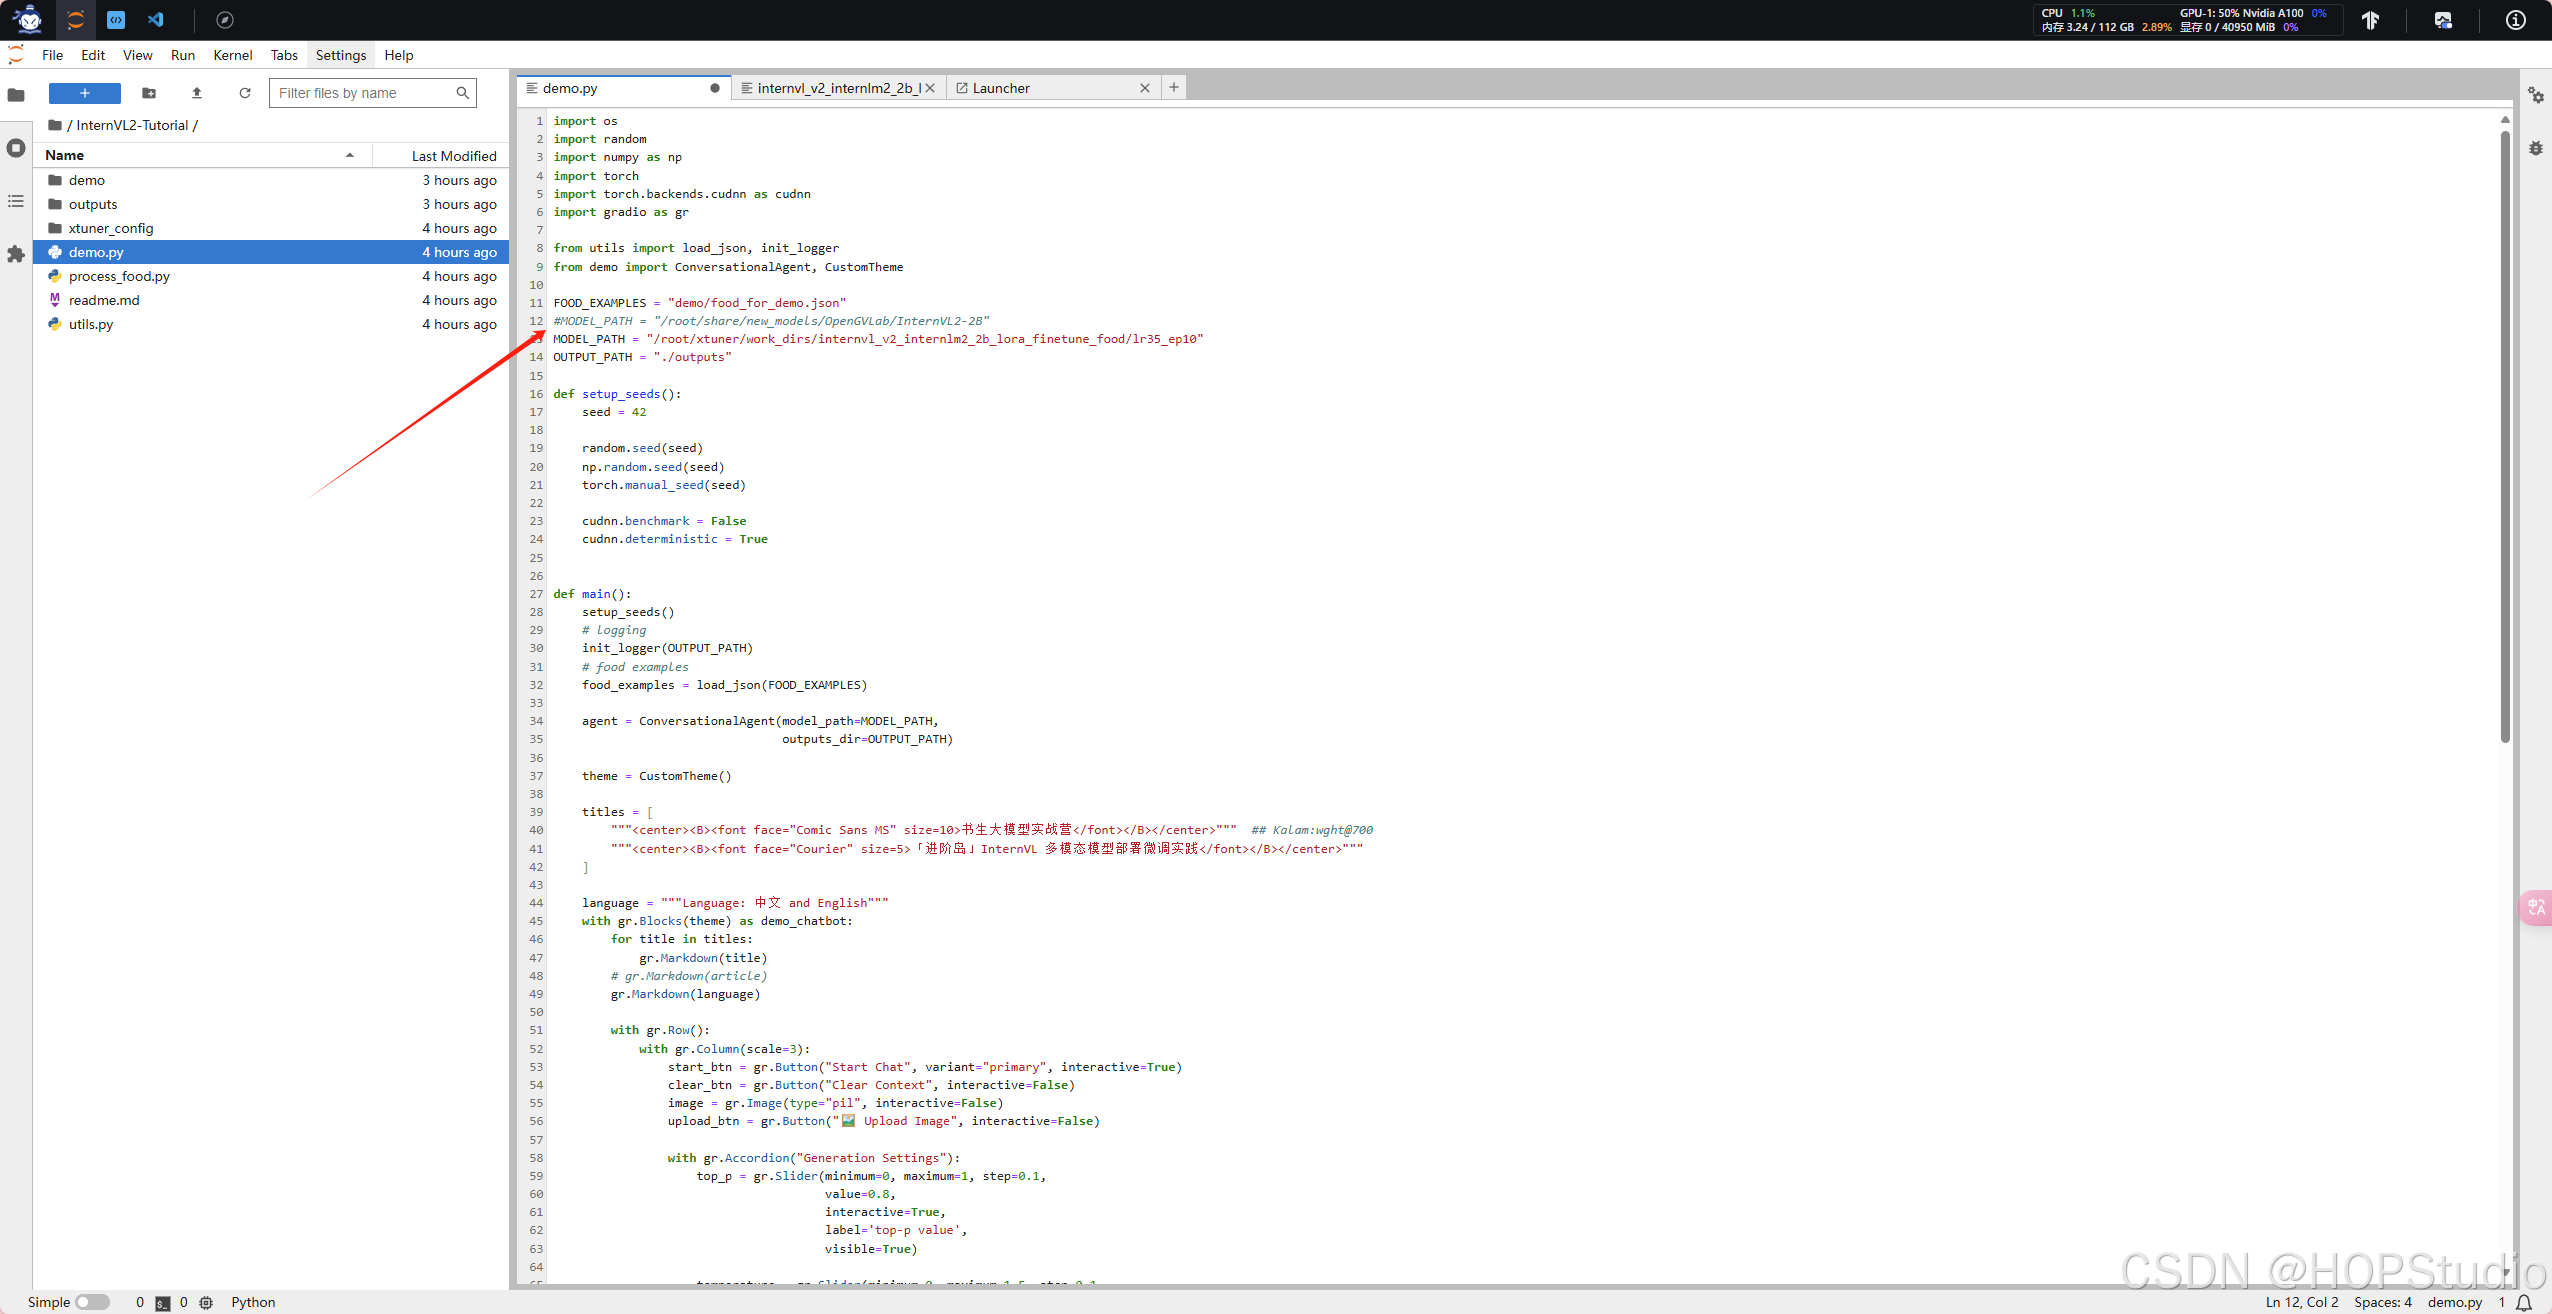Click the new folder icon
2552x1314 pixels.
tap(149, 93)
